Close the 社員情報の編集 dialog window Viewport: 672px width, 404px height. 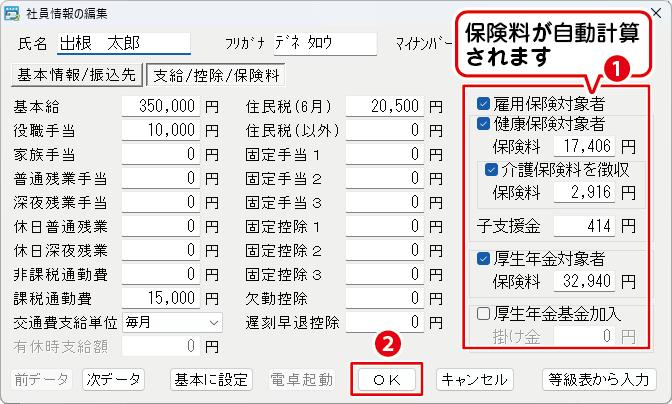[655, 12]
